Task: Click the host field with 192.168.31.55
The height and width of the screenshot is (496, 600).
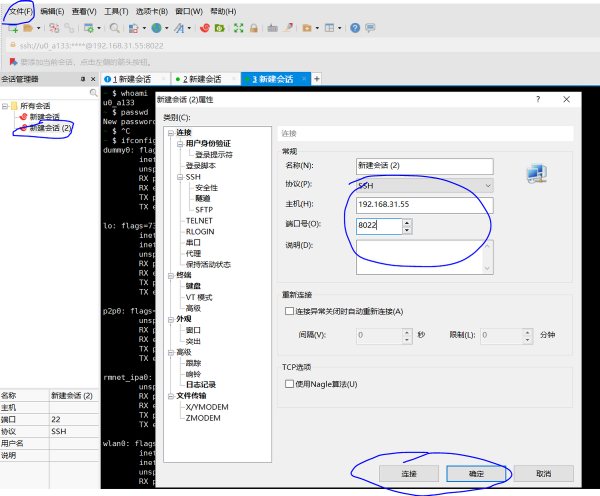Action: [x=424, y=205]
